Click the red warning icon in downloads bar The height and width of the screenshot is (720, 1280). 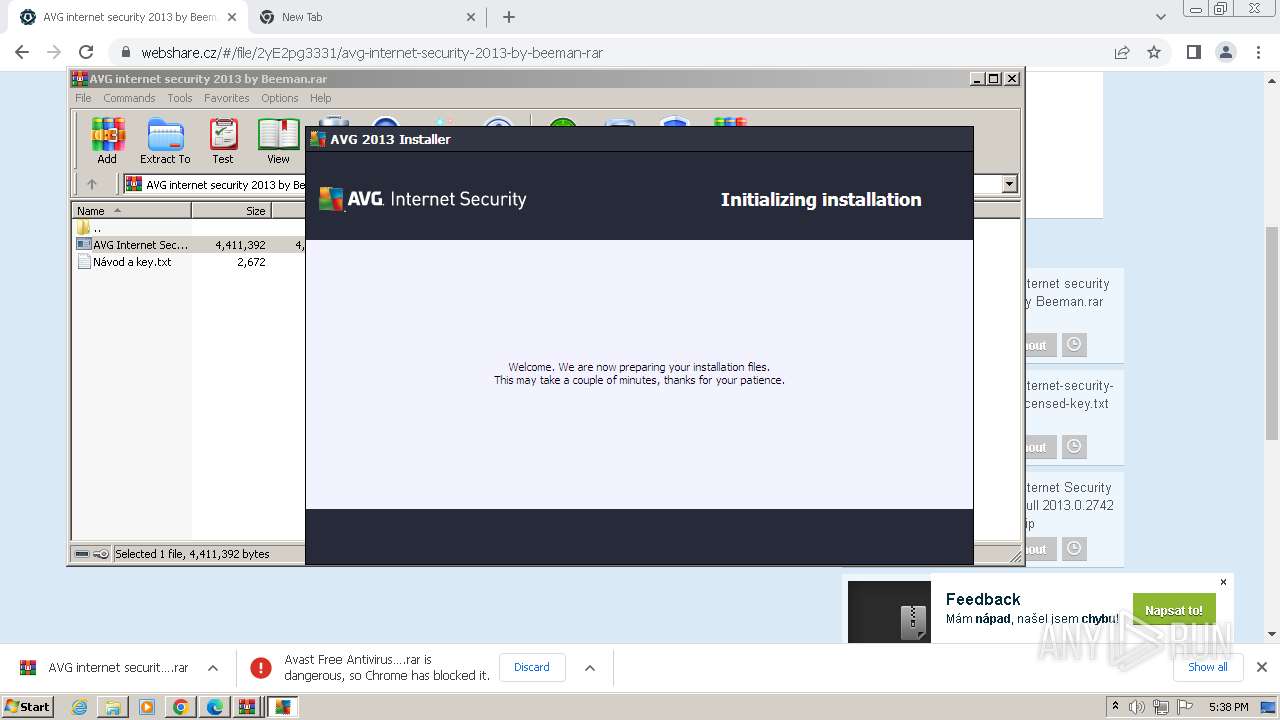tap(260, 667)
